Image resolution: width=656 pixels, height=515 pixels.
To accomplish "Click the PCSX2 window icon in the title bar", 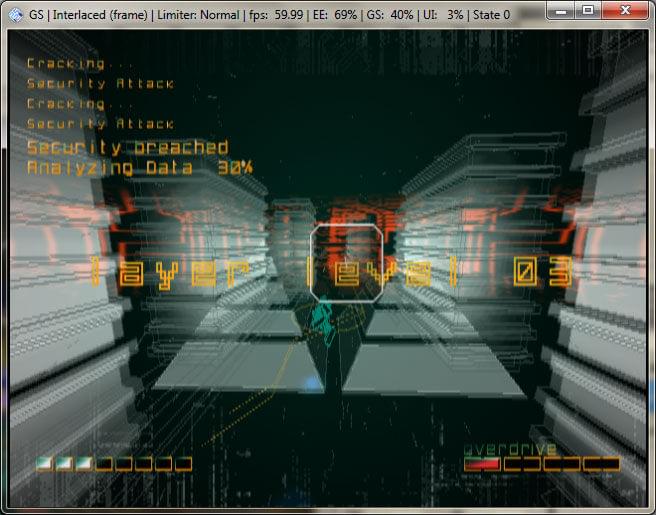I will [x=15, y=15].
